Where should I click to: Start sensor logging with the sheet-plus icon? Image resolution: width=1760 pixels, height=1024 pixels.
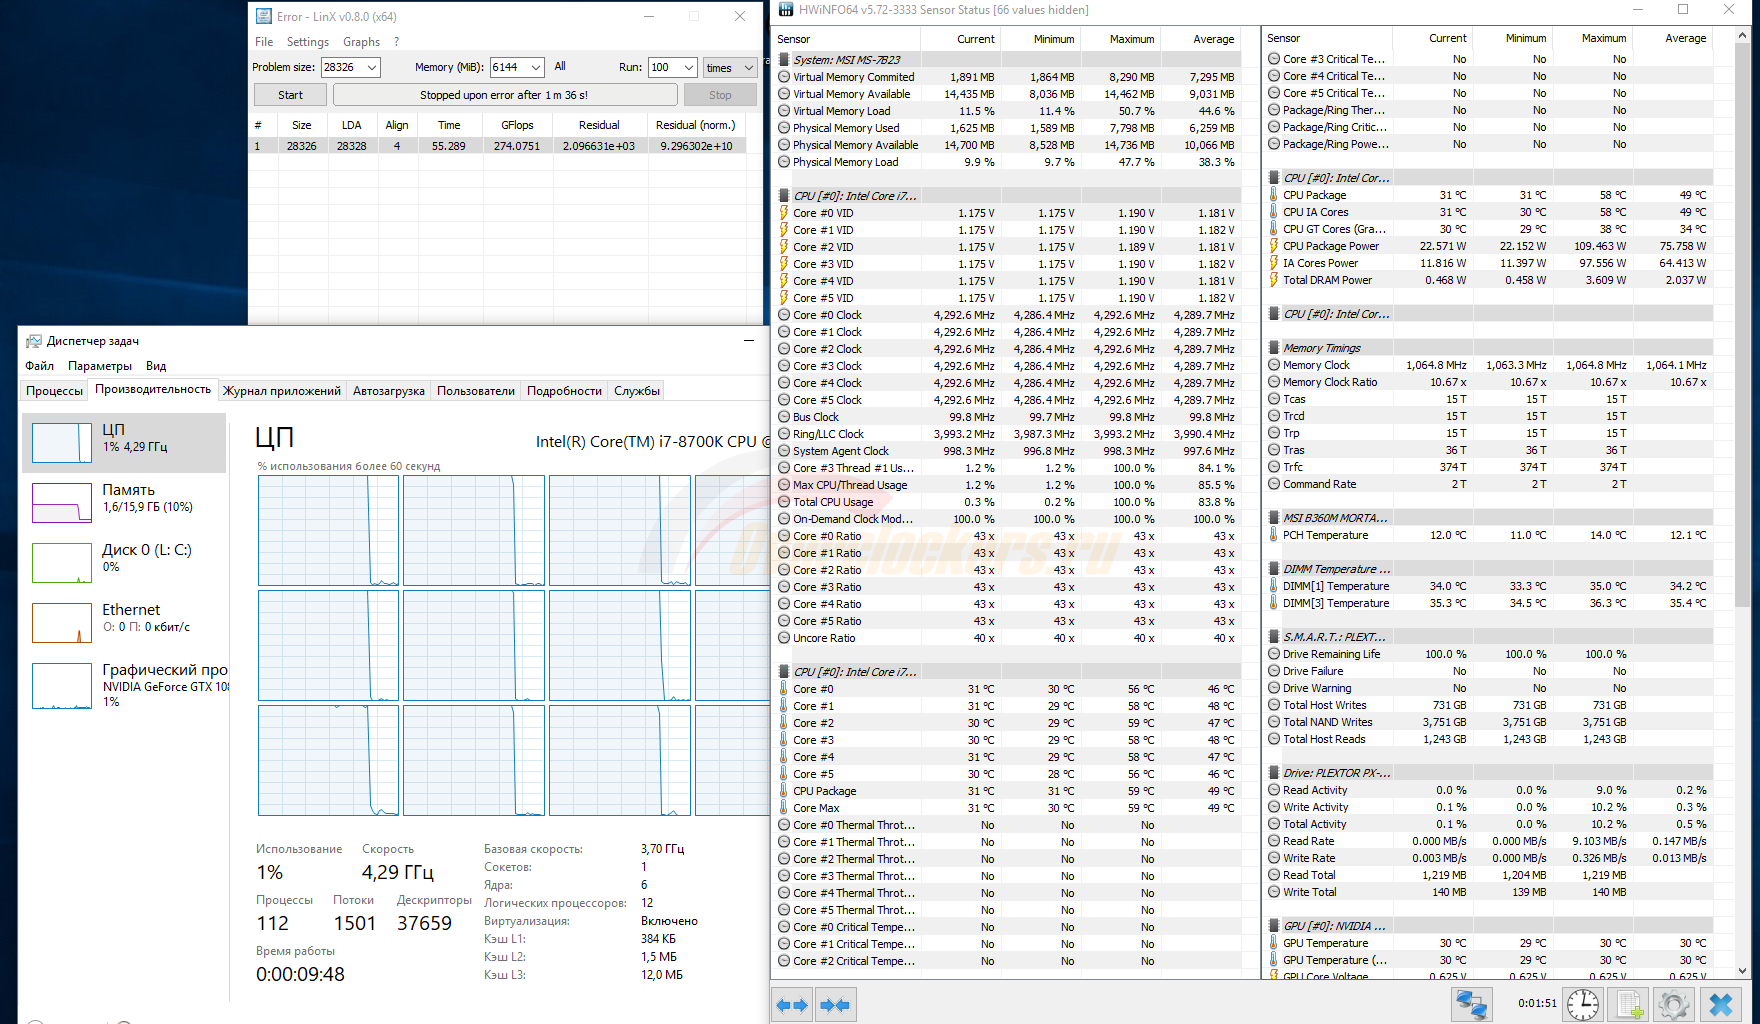point(1629,1005)
